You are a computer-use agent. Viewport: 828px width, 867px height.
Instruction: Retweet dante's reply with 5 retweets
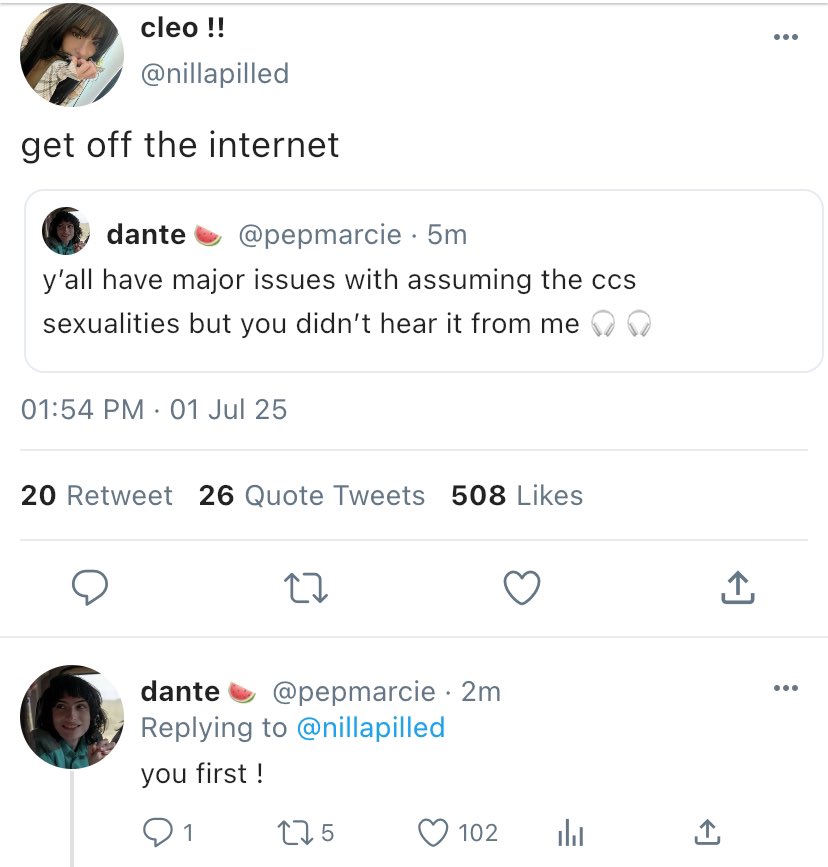pos(292,832)
